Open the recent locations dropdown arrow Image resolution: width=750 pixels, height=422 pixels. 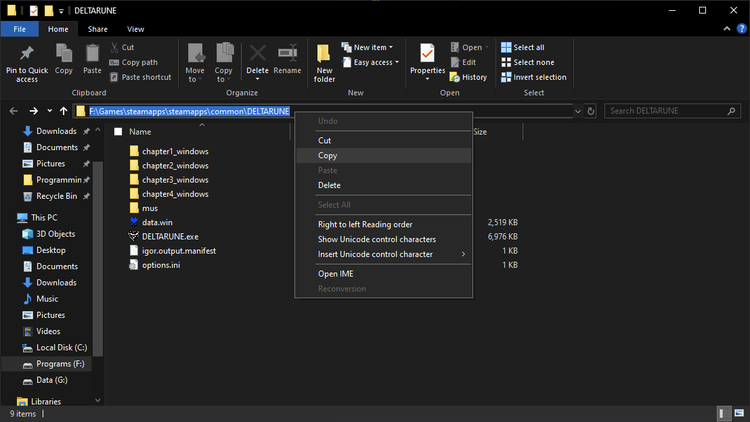click(49, 111)
